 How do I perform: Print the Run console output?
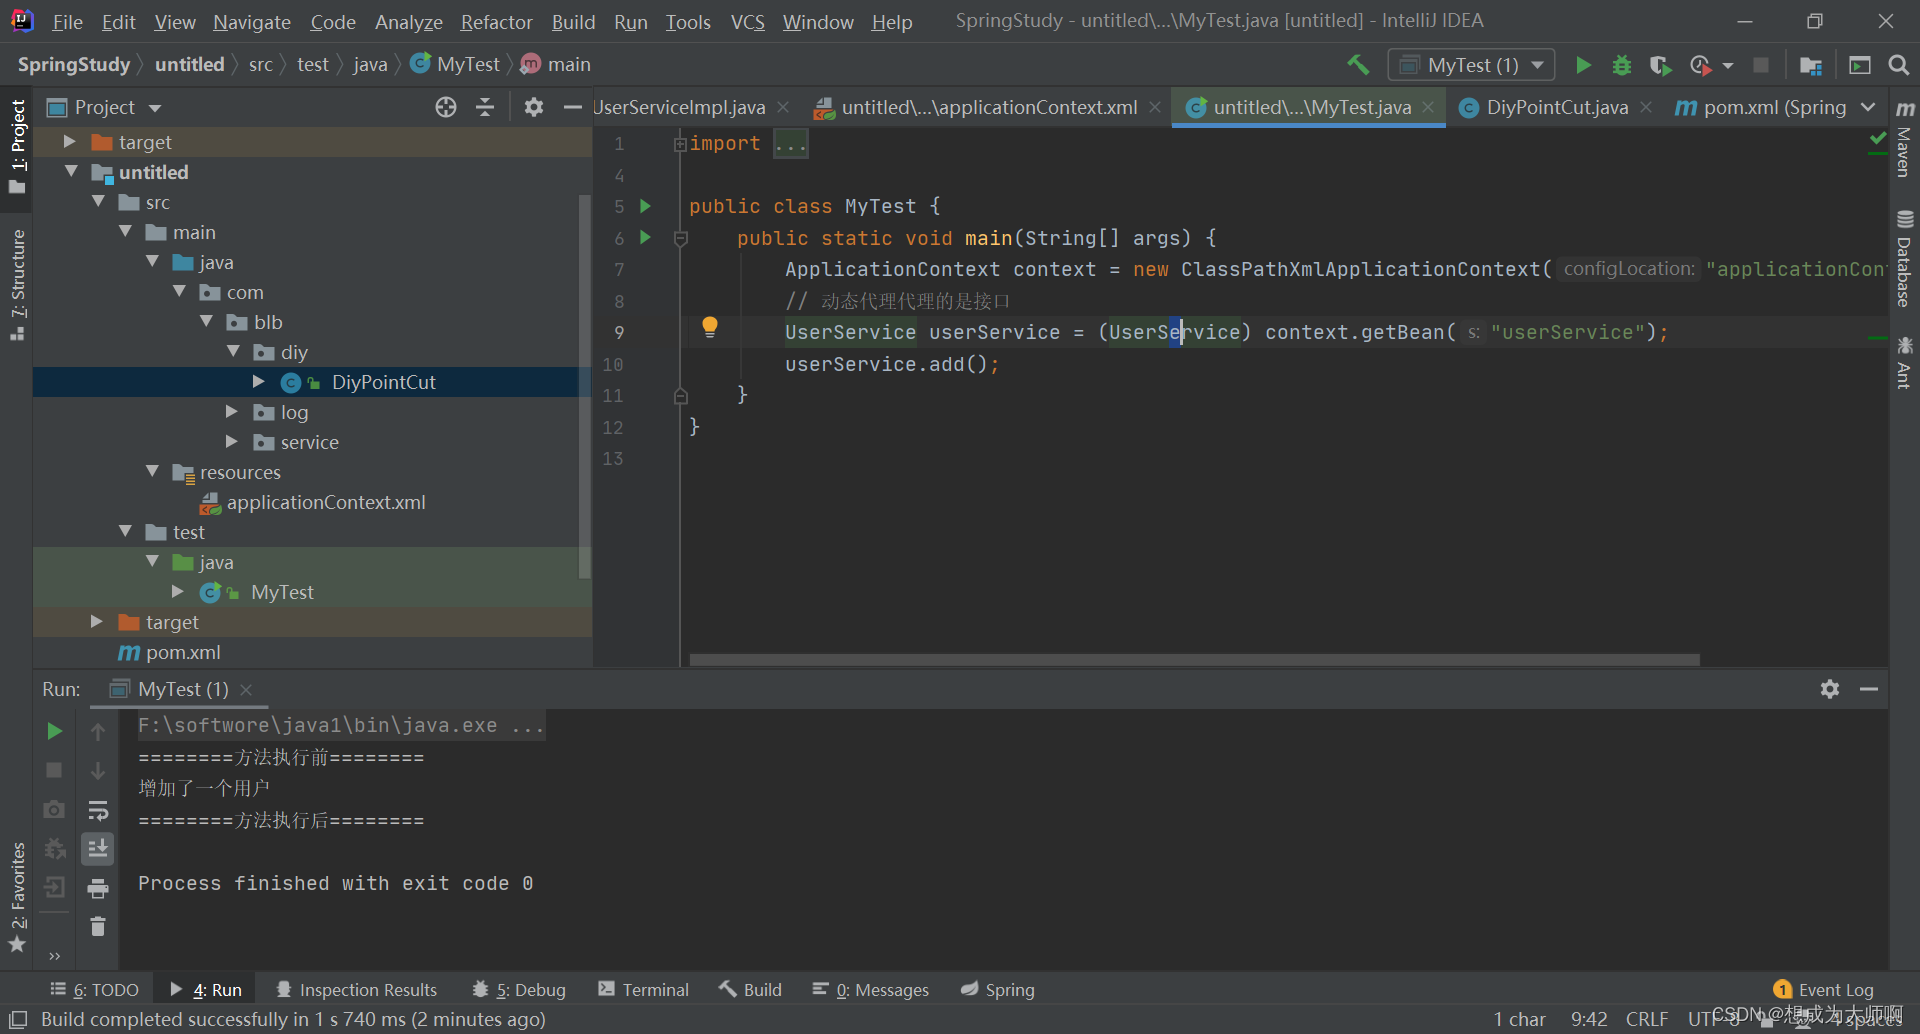point(98,888)
